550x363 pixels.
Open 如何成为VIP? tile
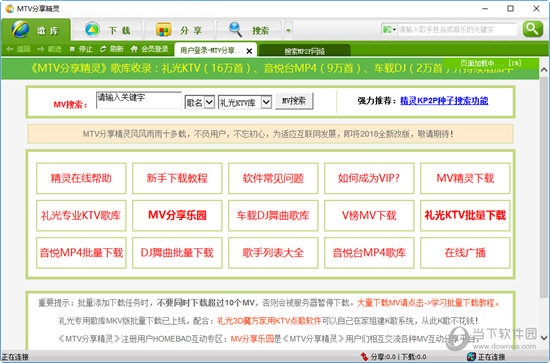pyautogui.click(x=369, y=178)
